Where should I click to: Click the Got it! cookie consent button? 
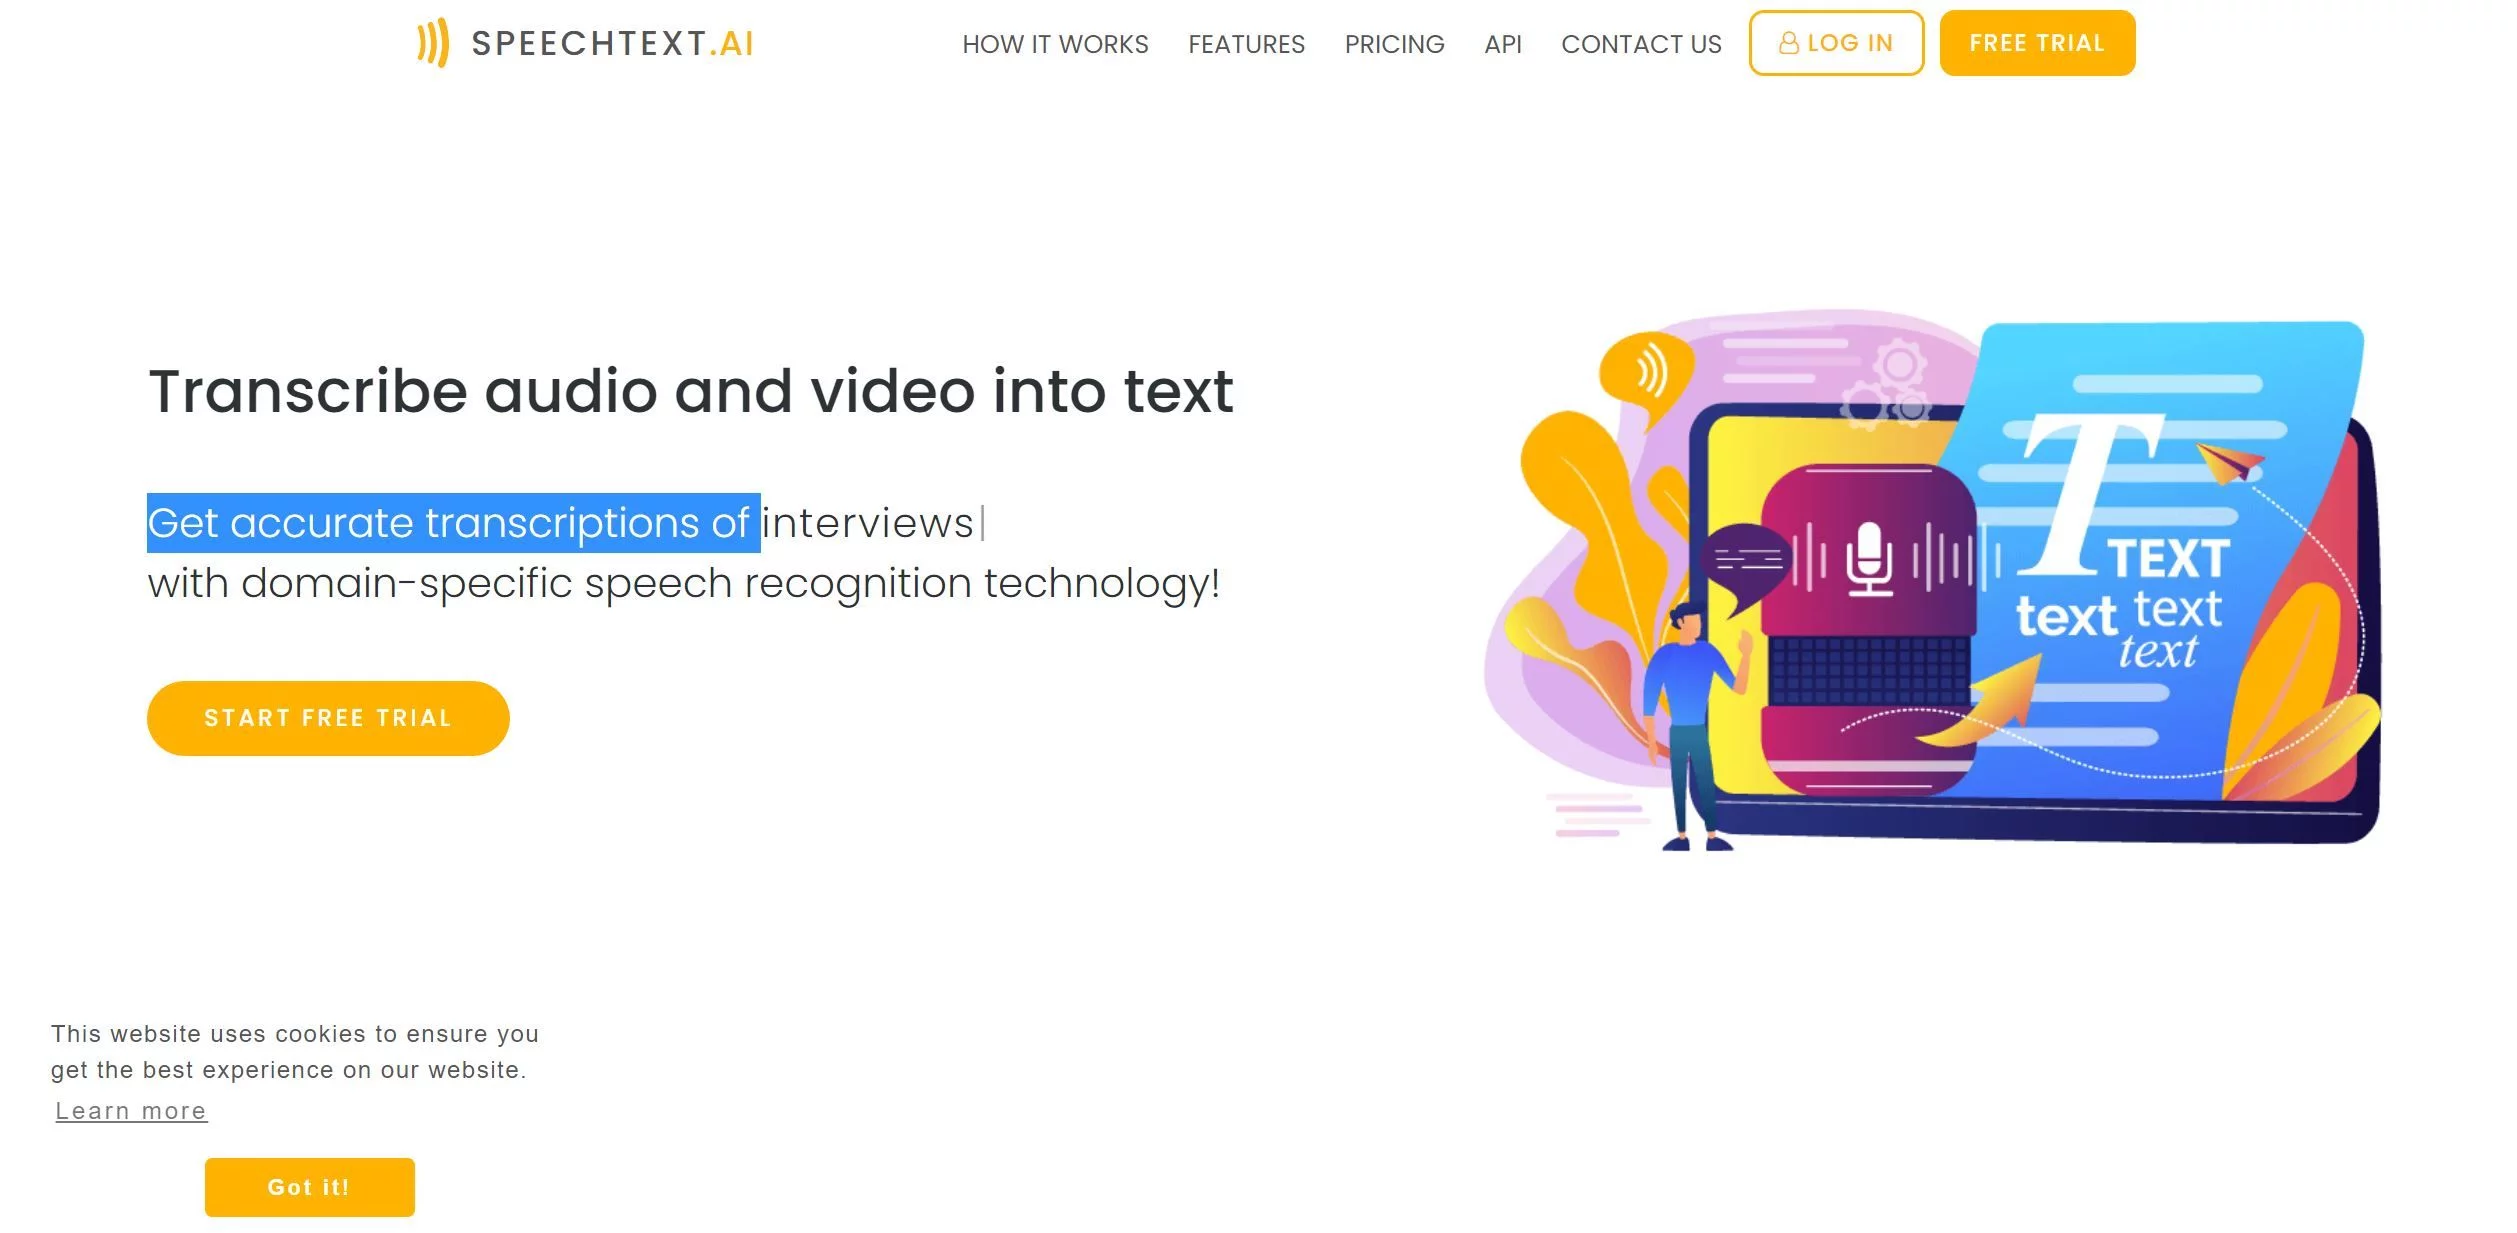point(307,1186)
